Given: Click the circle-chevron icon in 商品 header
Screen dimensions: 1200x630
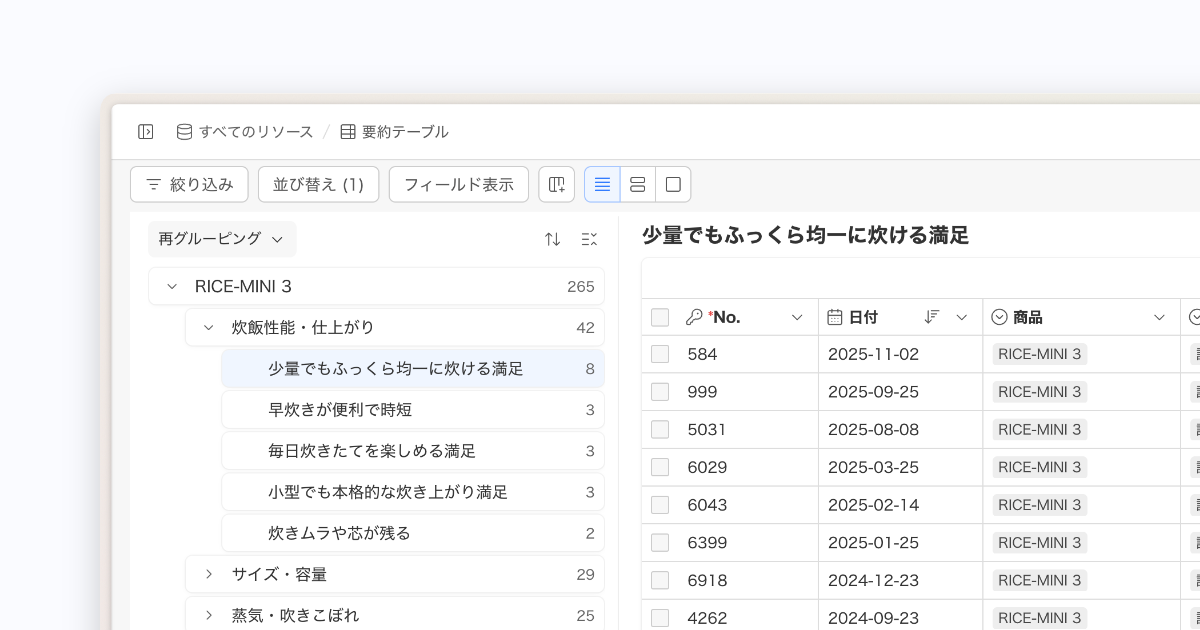Looking at the screenshot, I should coord(999,317).
